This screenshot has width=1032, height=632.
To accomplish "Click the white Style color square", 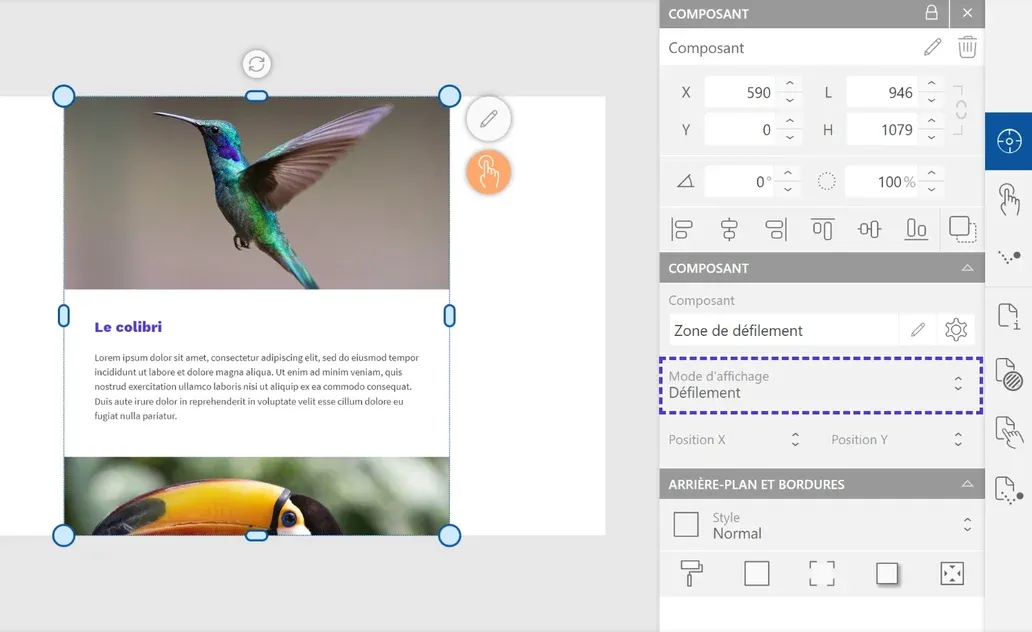I will [x=686, y=524].
